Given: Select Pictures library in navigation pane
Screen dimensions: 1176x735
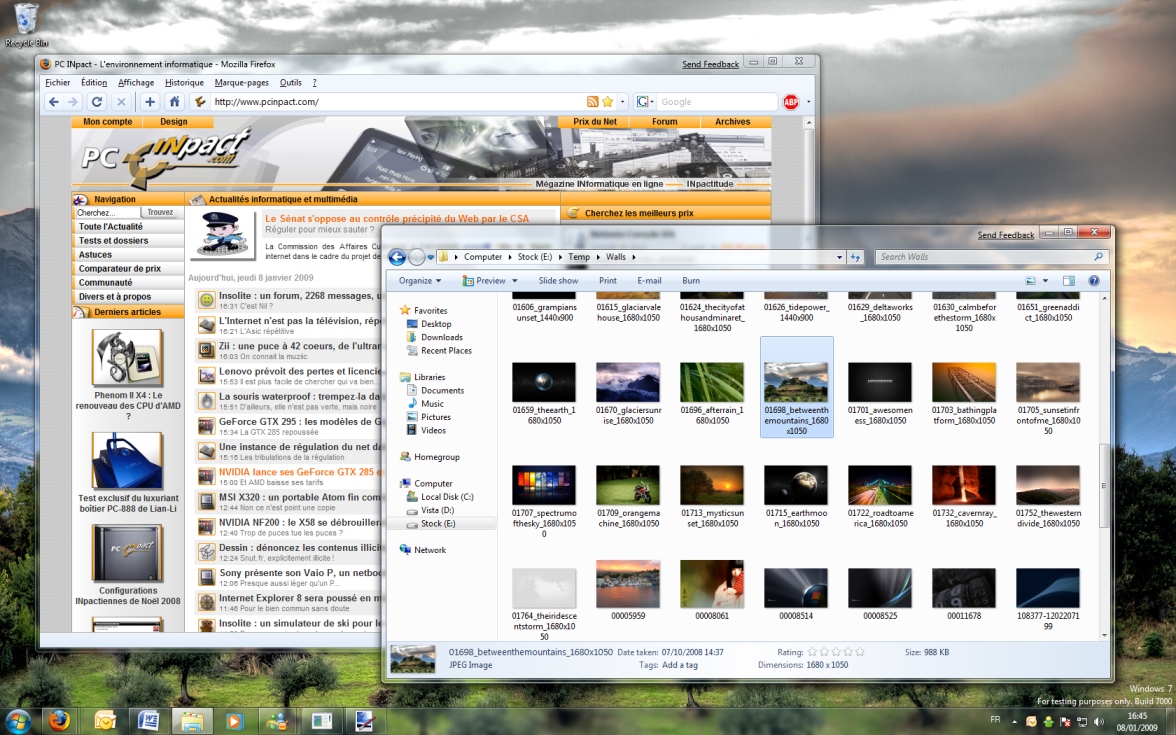Looking at the screenshot, I should [x=435, y=417].
